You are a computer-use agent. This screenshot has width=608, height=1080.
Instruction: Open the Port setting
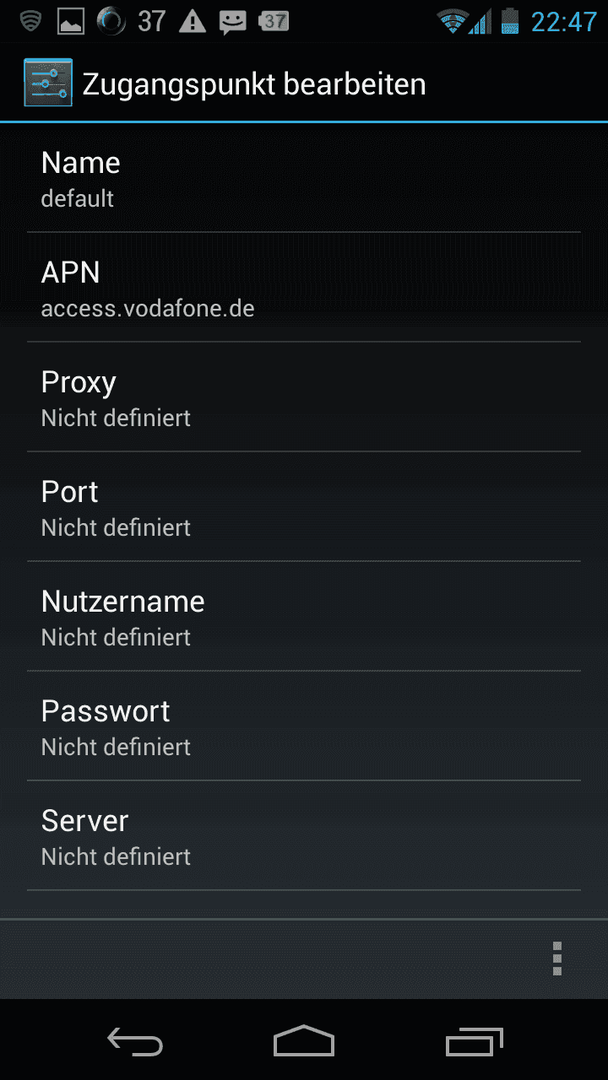point(304,507)
